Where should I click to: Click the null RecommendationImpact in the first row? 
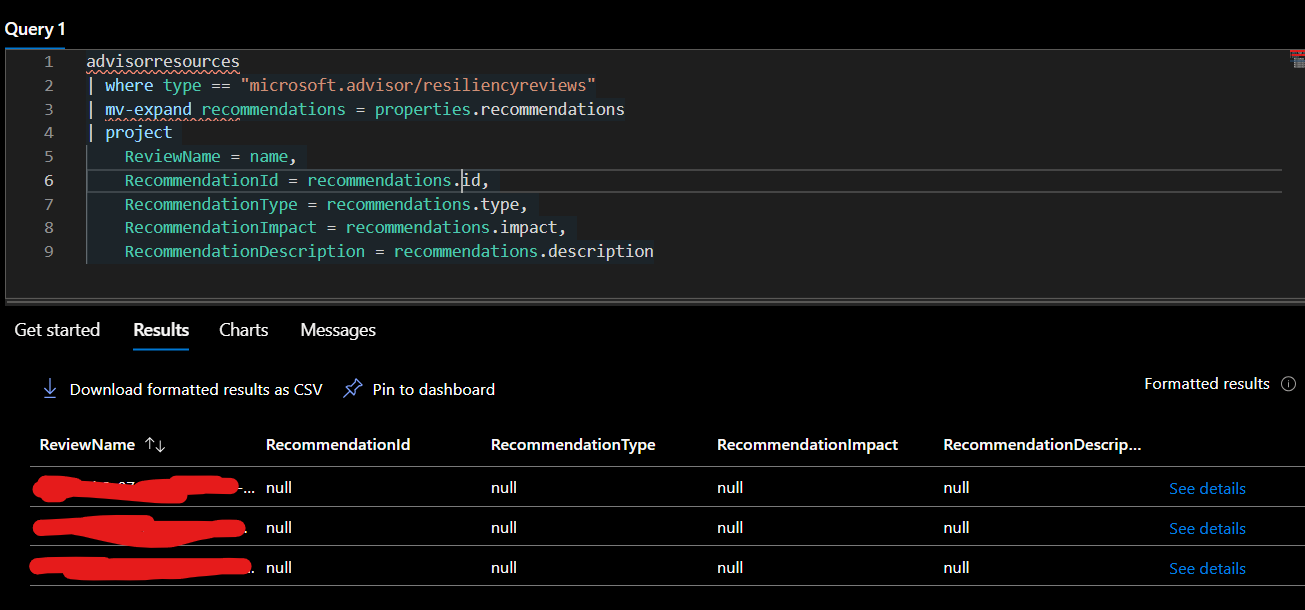click(x=730, y=488)
